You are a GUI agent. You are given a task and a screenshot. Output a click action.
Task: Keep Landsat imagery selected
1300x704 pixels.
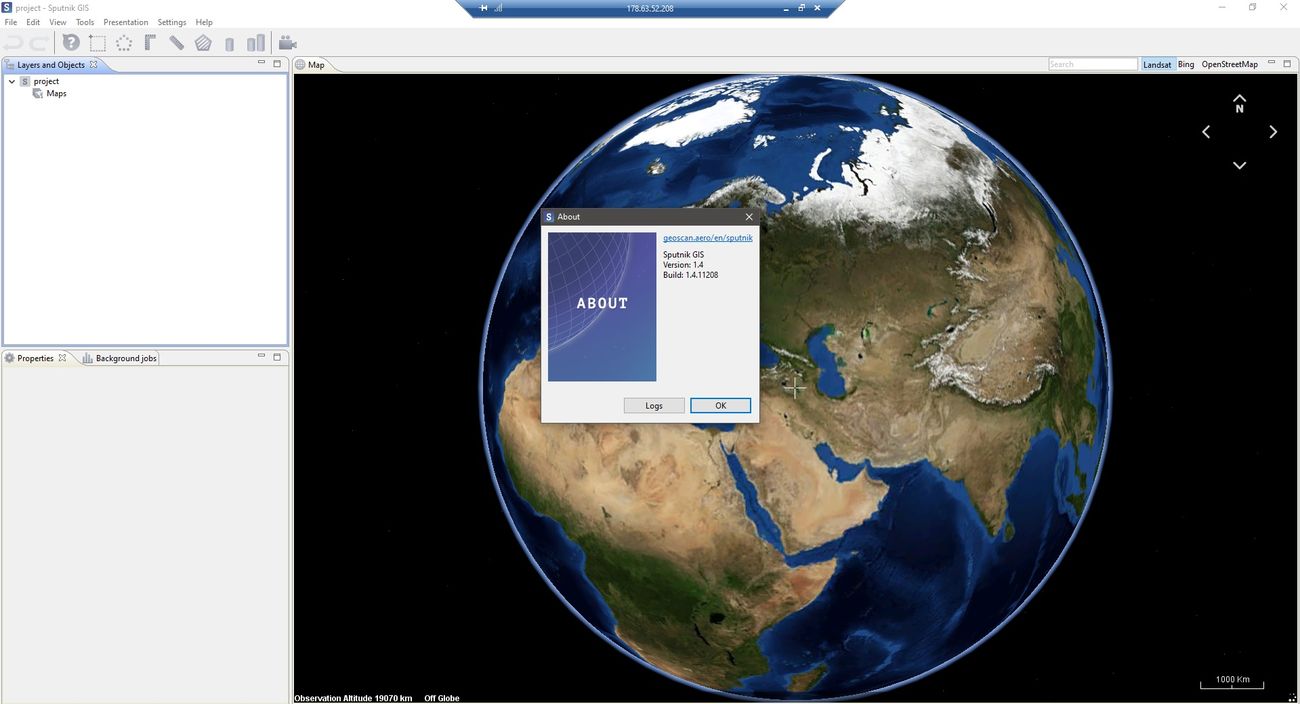(1157, 63)
